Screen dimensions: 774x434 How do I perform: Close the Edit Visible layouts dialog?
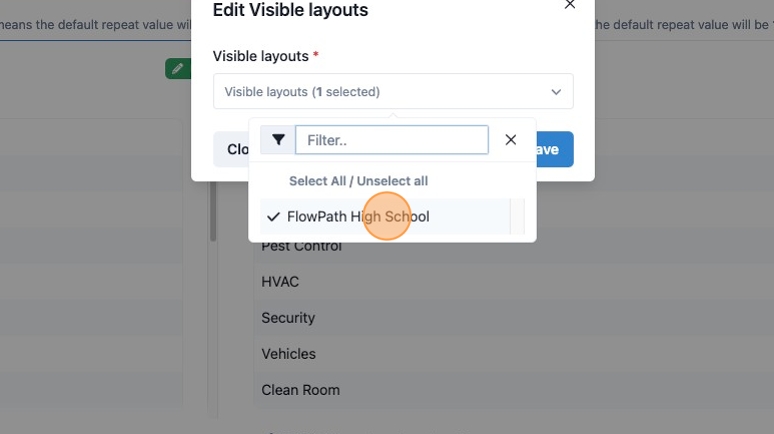tap(570, 4)
